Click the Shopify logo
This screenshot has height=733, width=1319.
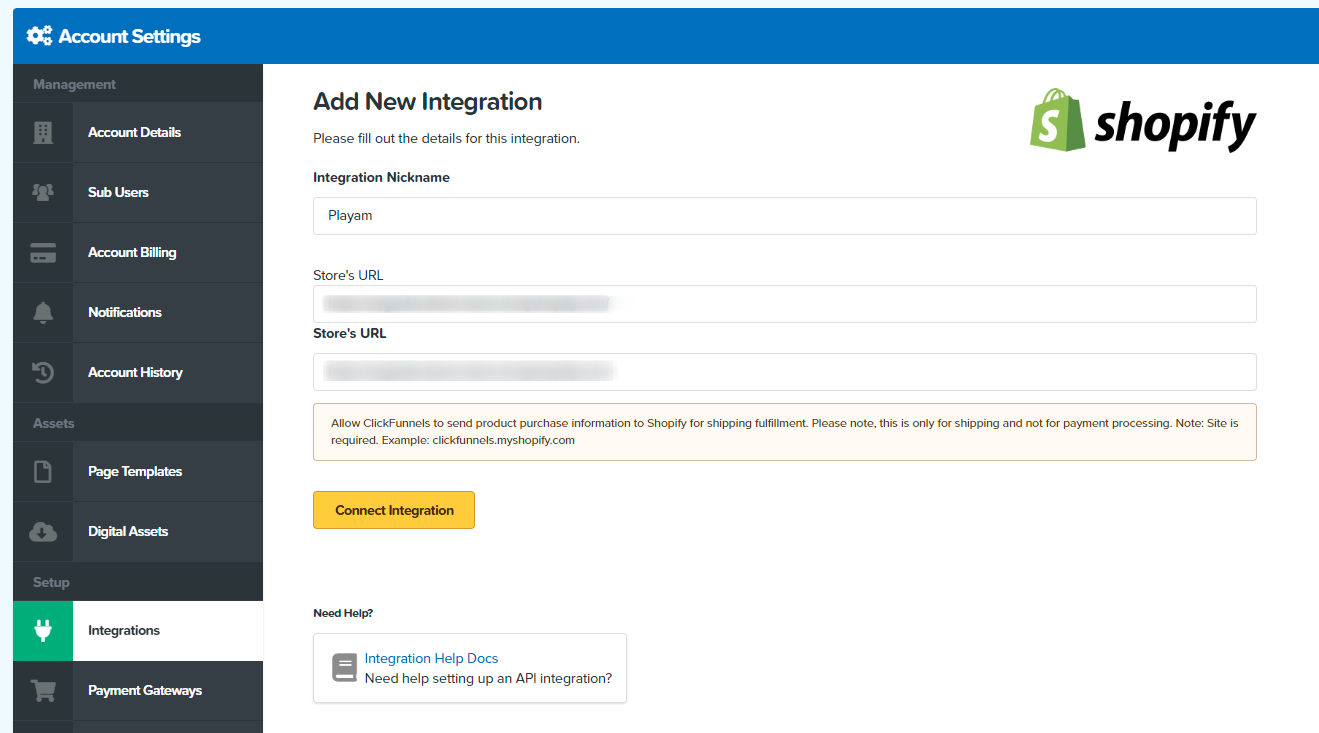[1143, 121]
